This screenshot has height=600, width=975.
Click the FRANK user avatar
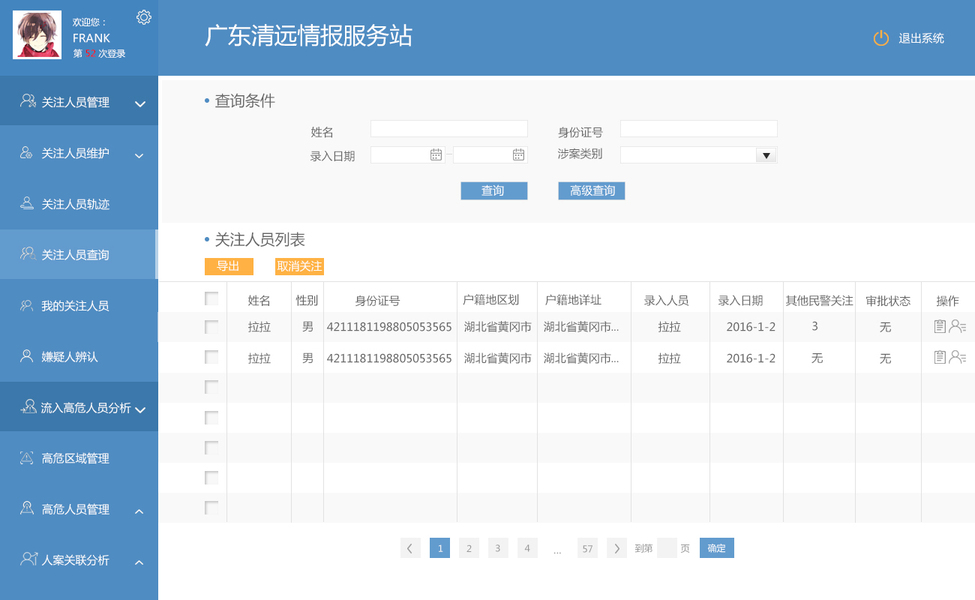pyautogui.click(x=37, y=35)
